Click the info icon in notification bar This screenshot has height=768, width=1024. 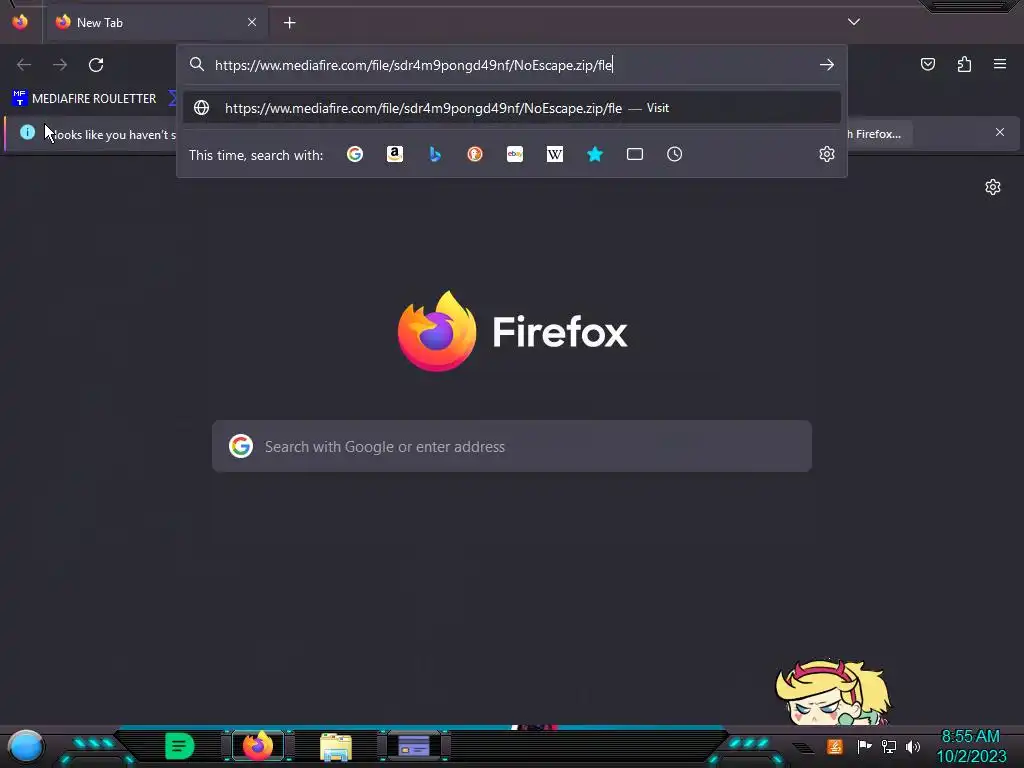tap(27, 133)
